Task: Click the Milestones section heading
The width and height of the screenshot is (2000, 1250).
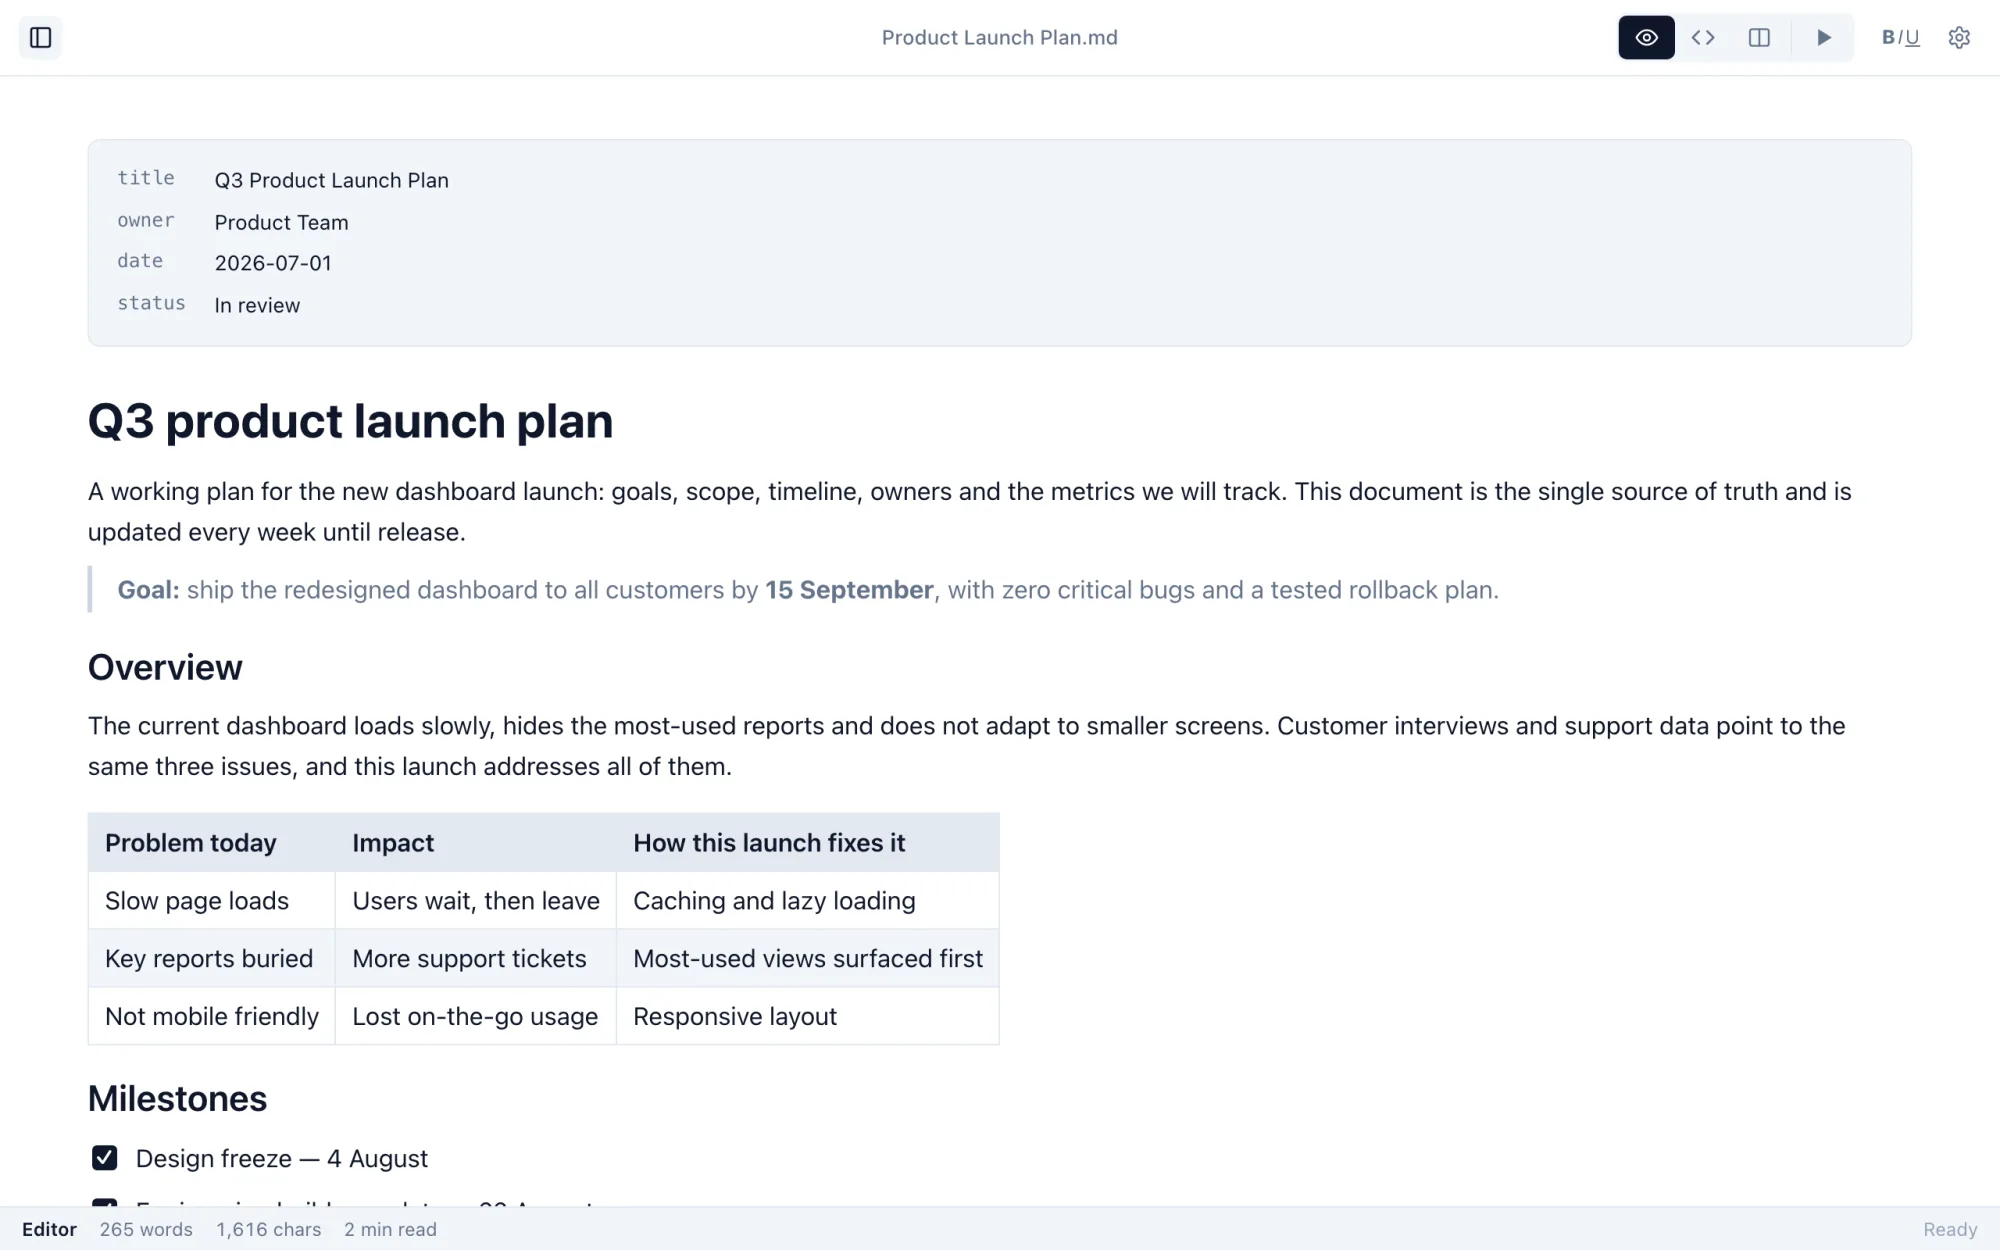Action: click(x=177, y=1098)
